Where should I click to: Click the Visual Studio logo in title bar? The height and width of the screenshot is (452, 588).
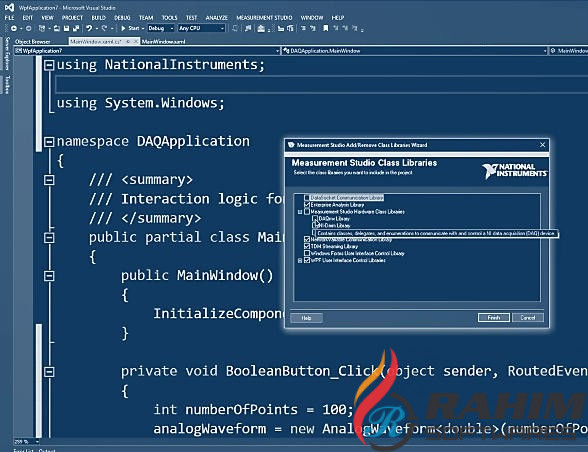pos(9,8)
